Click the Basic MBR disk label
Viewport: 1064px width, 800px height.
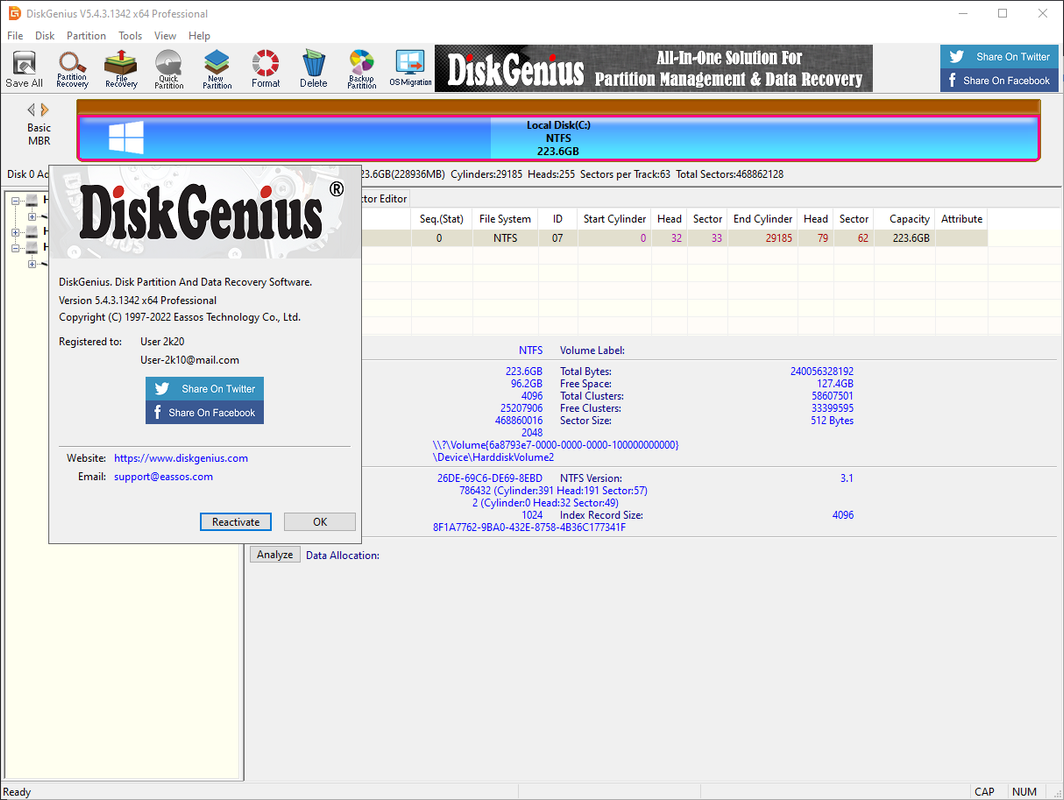[x=39, y=134]
